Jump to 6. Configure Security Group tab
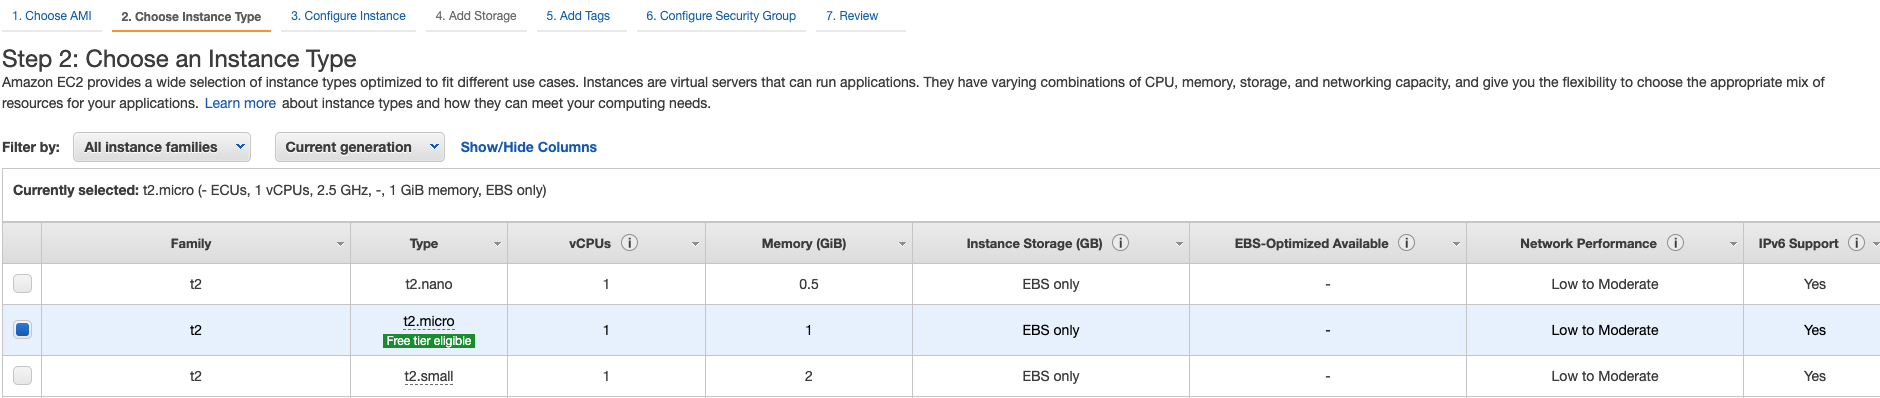Viewport: 1880px width, 398px height. 721,16
